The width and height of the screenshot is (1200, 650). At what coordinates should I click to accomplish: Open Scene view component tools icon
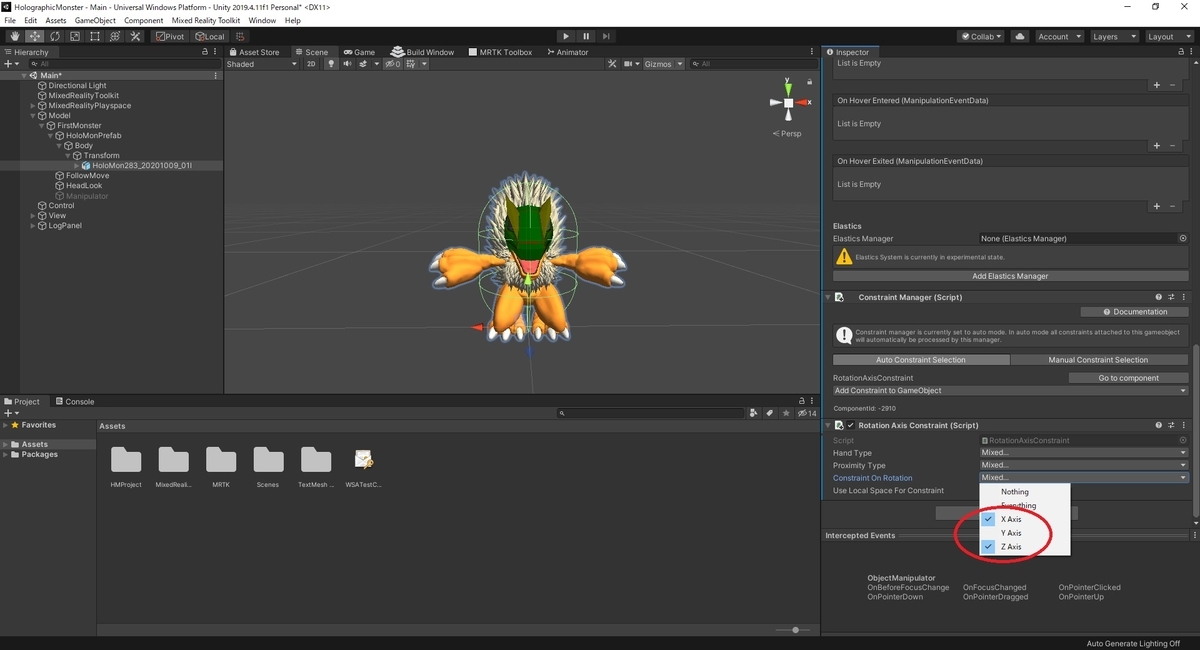pos(614,64)
